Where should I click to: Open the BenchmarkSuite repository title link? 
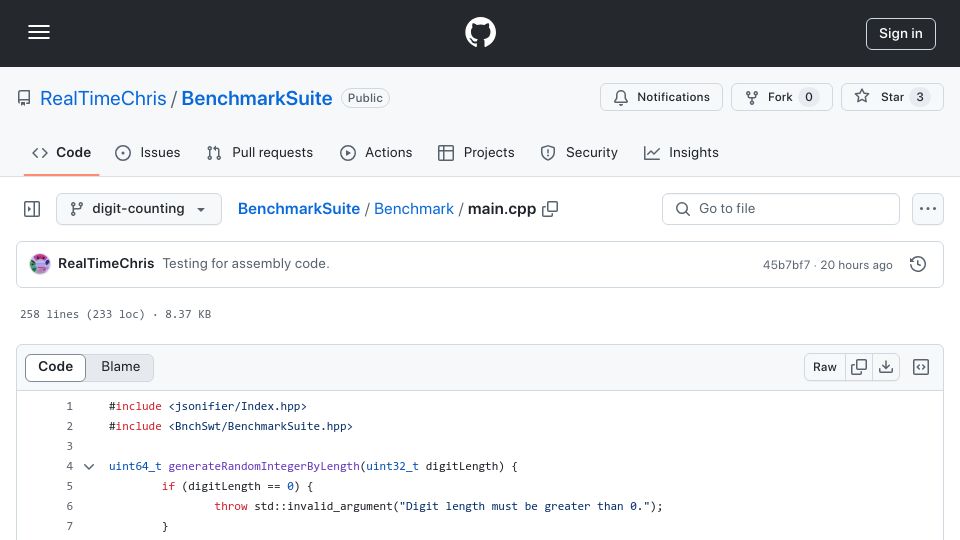click(257, 98)
